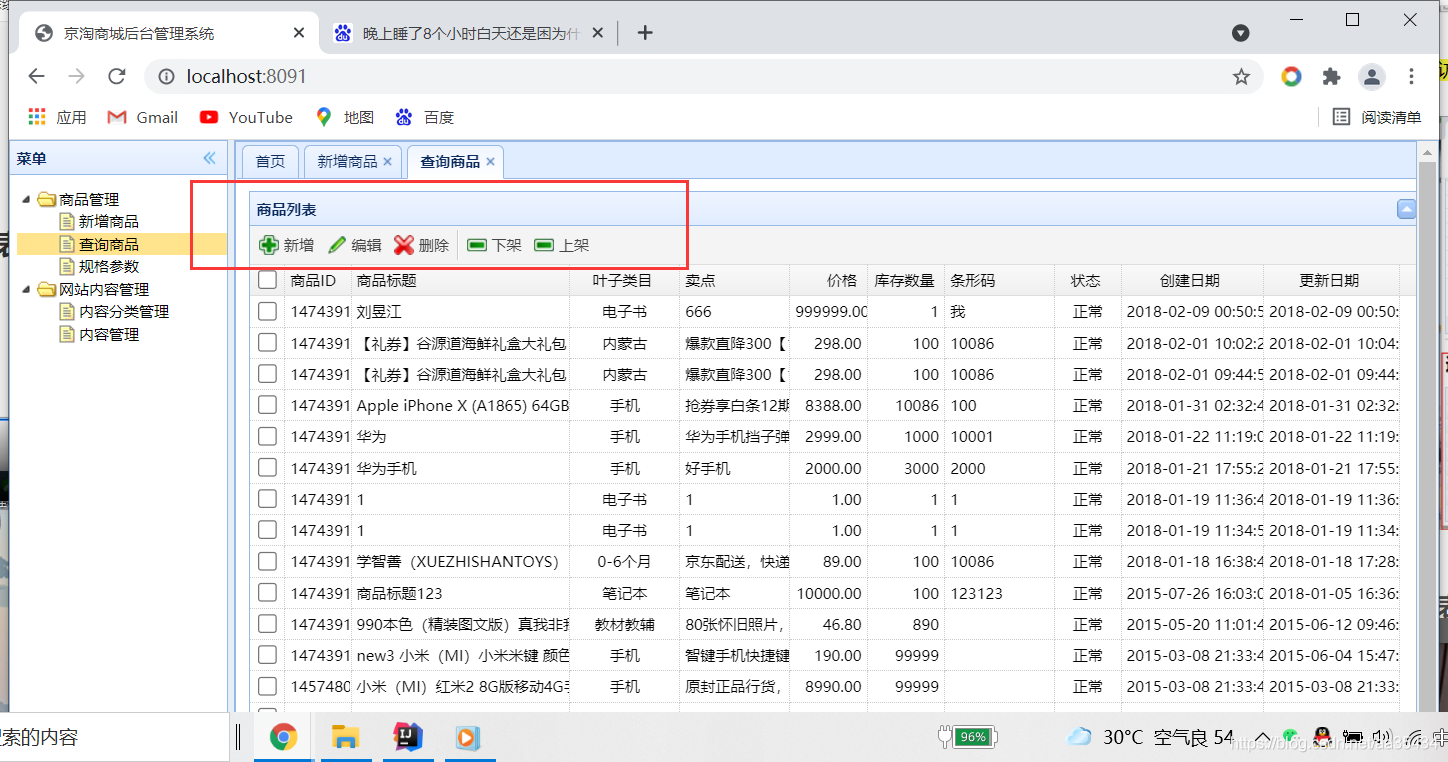Viewport: 1448px width, 762px height.
Task: Reload the page with refresh icon
Action: point(117,76)
